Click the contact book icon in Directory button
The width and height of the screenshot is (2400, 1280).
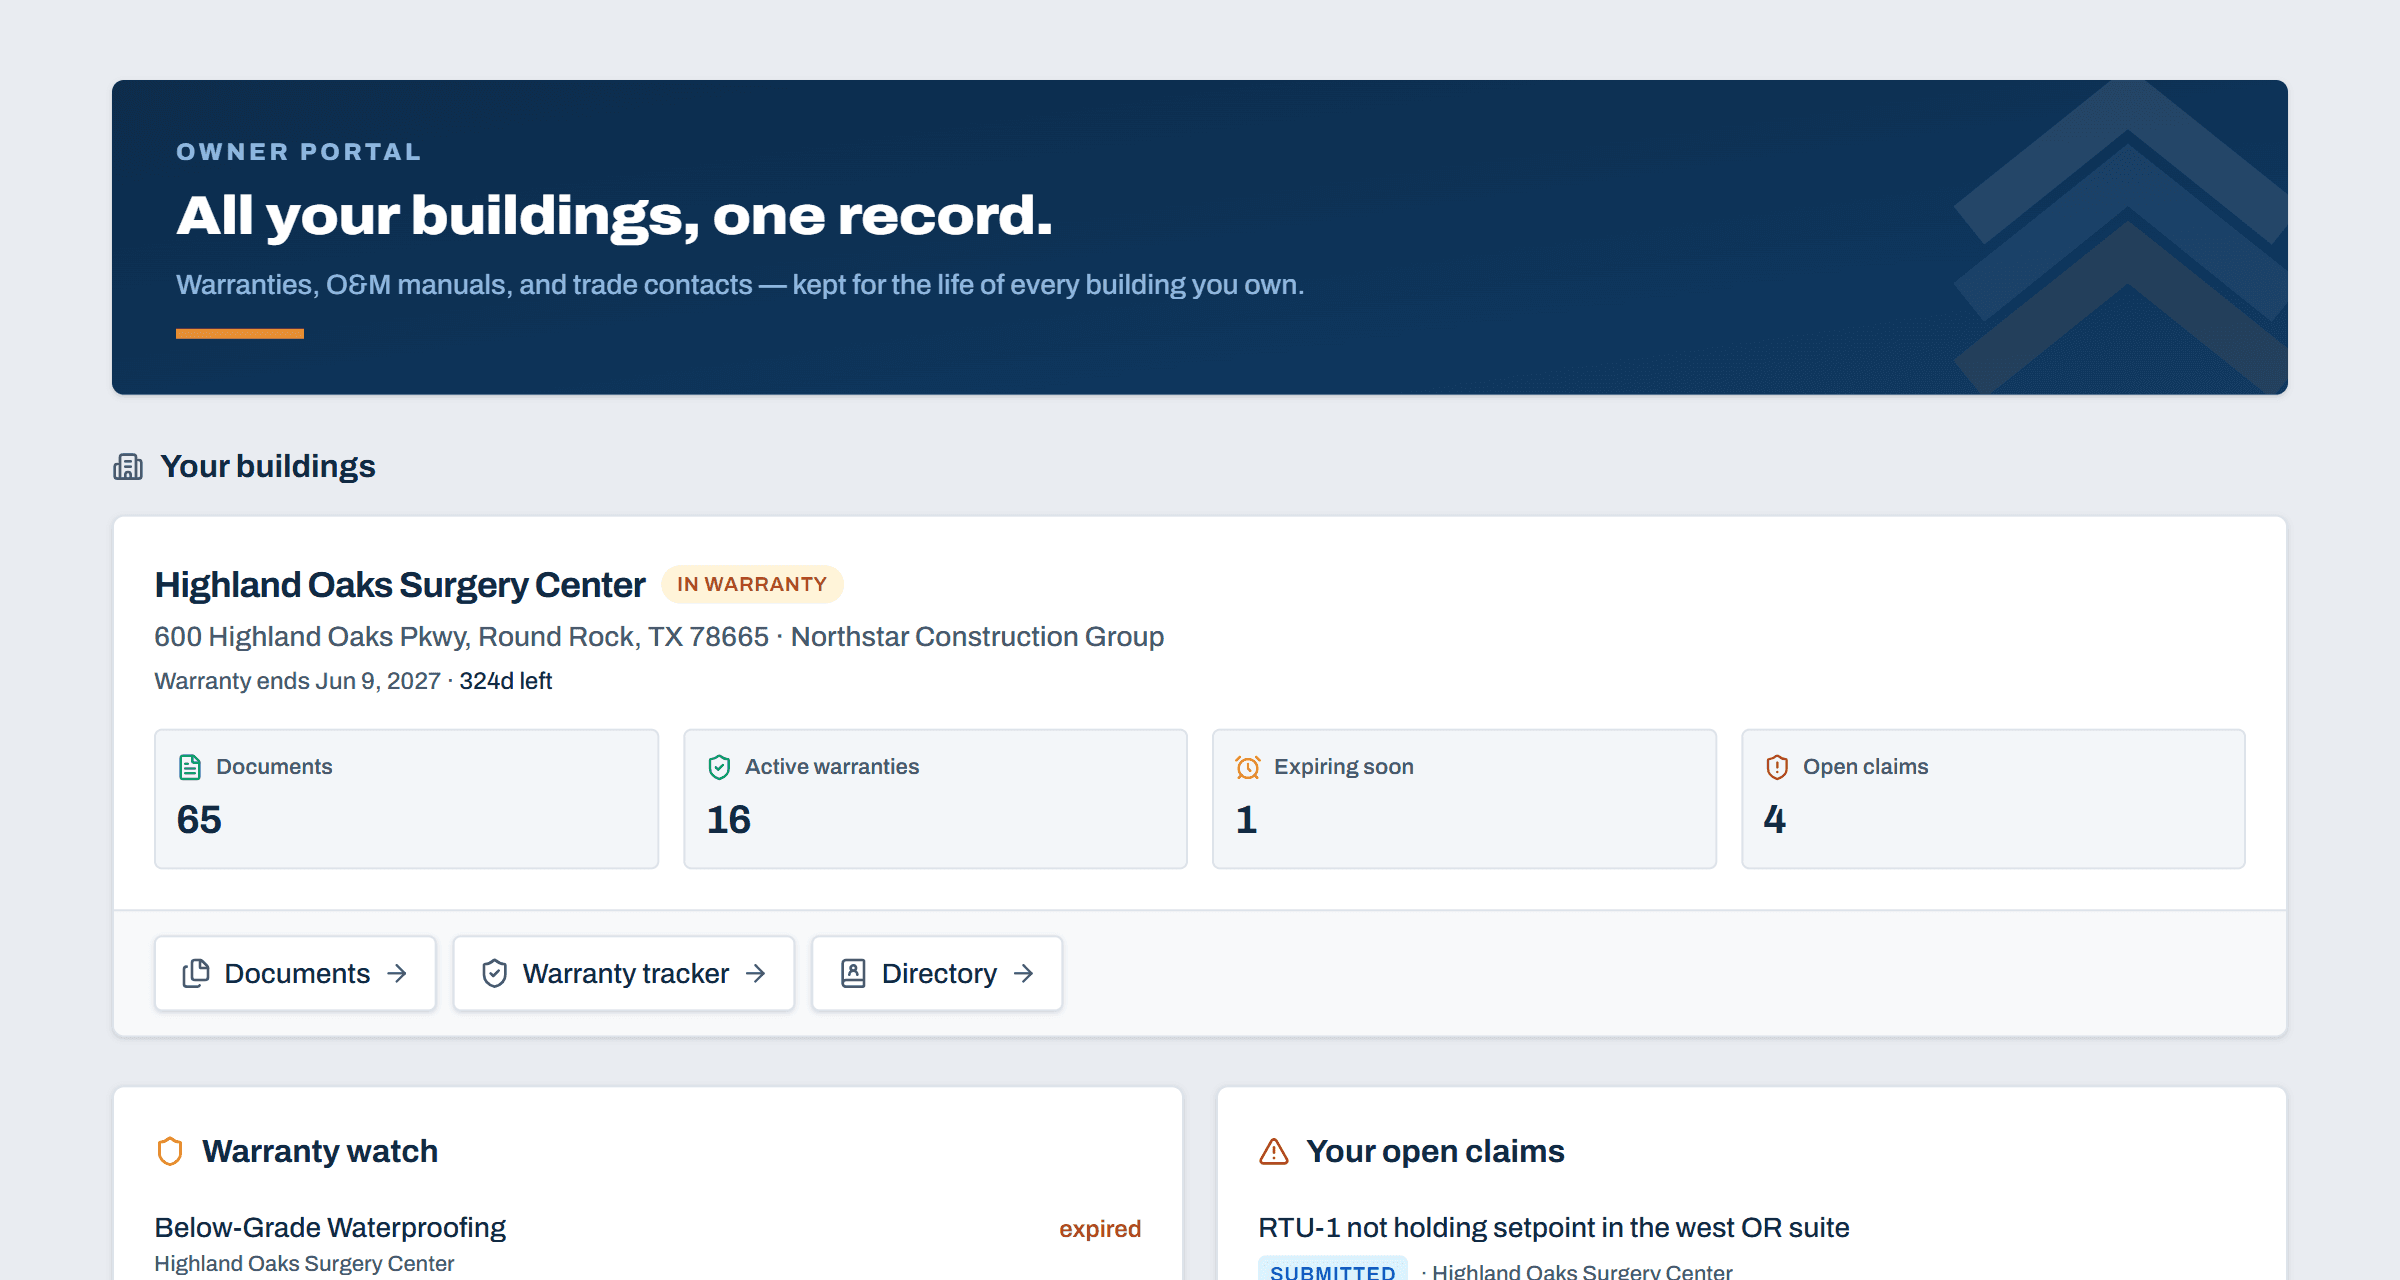(x=853, y=974)
